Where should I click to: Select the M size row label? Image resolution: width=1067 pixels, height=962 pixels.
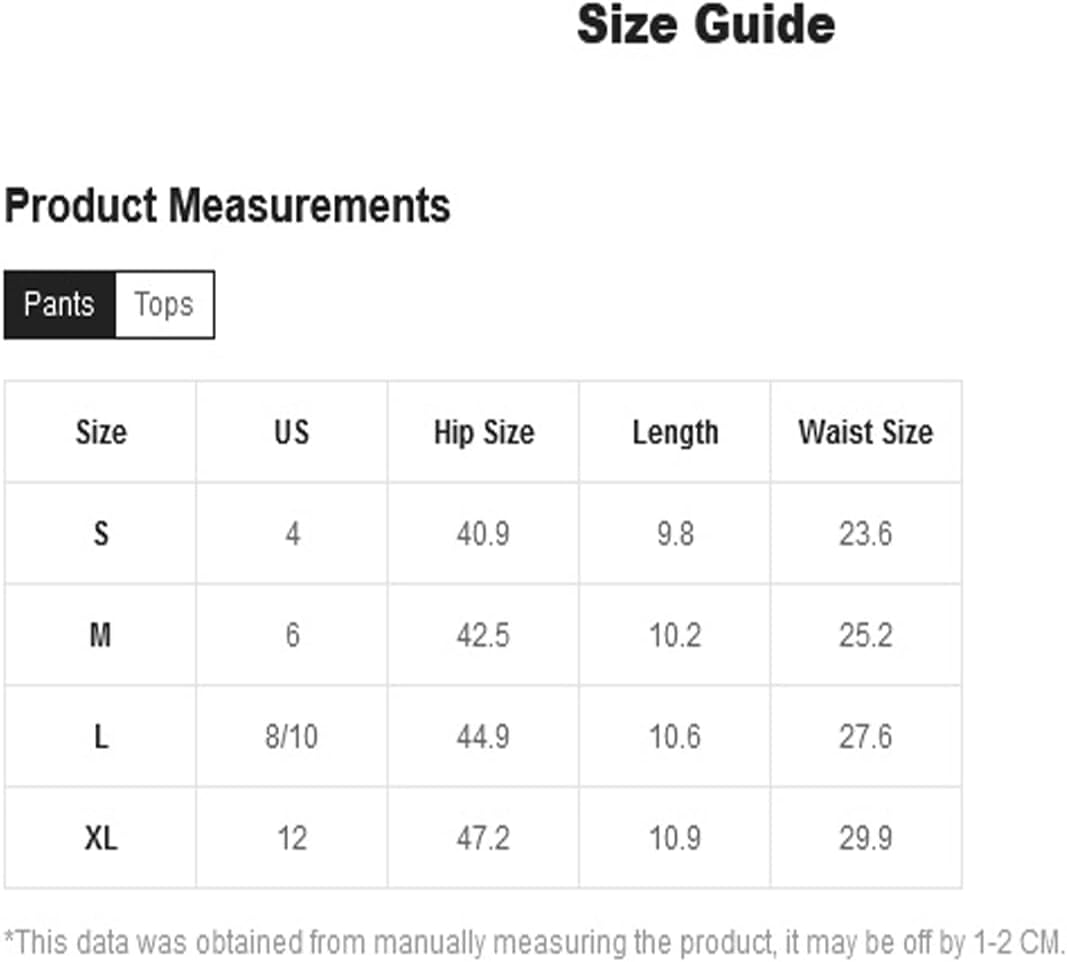101,635
